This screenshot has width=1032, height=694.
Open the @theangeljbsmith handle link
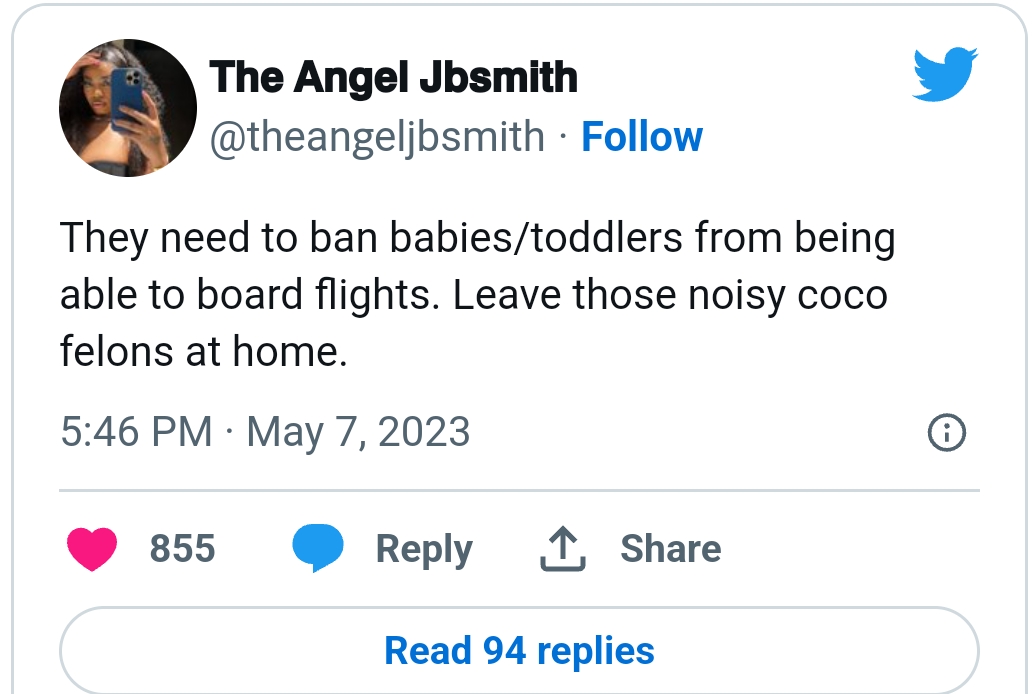click(x=377, y=137)
